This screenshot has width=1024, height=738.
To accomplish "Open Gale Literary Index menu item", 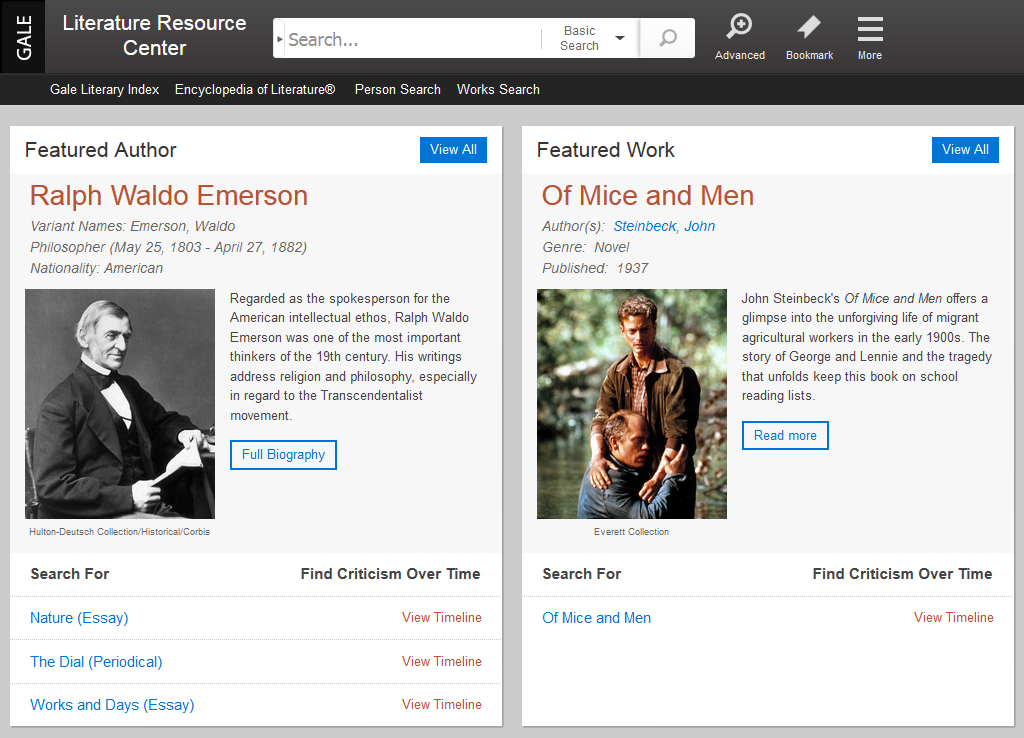I will click(x=105, y=89).
